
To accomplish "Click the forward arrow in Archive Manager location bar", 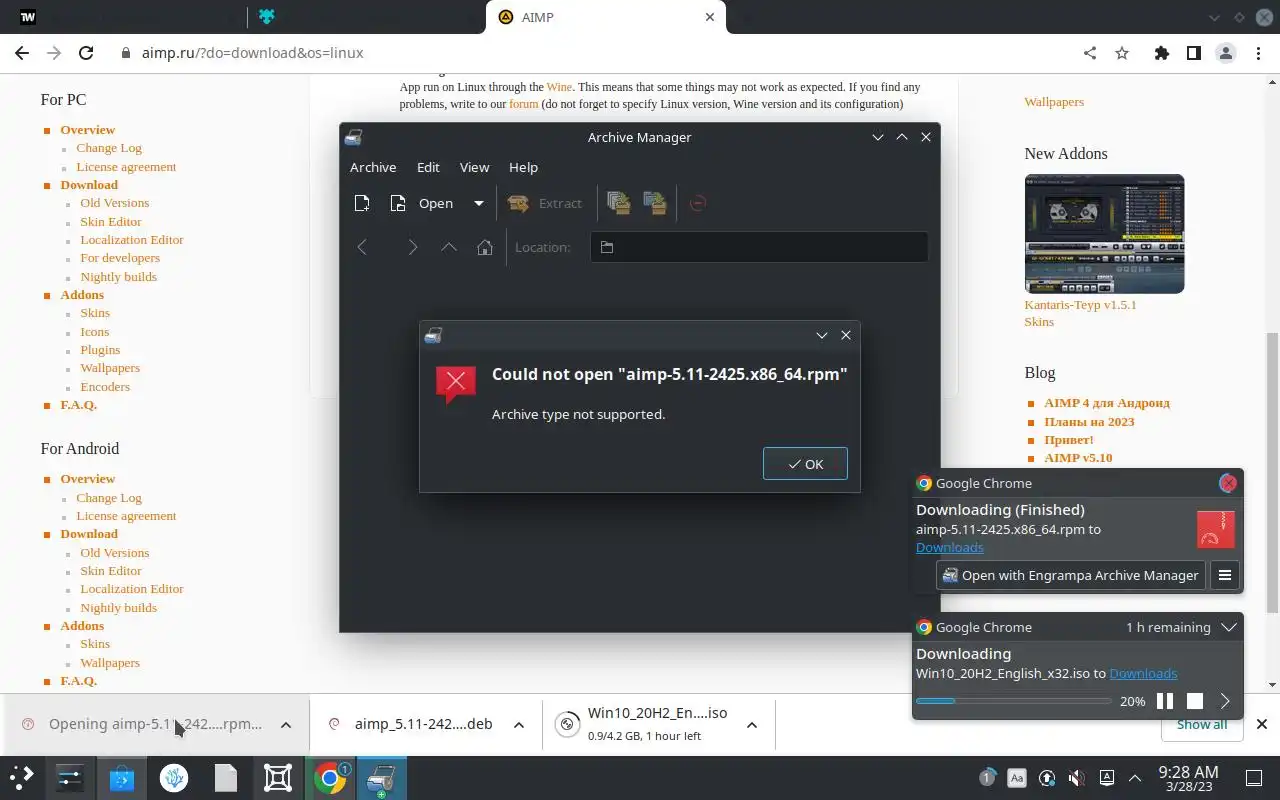I will coord(412,247).
